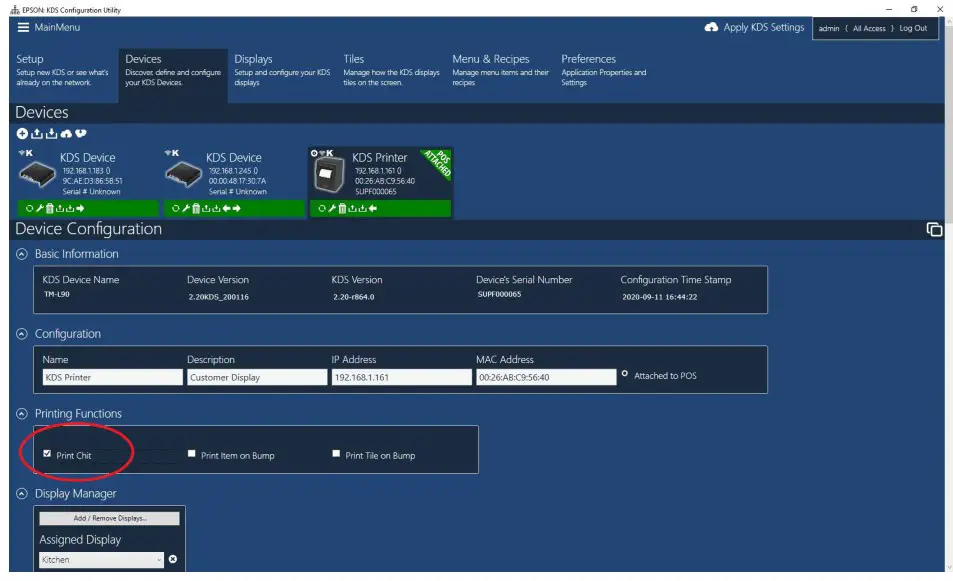This screenshot has height=581, width=953.
Task: Click Apply KDS Settings
Action: 754,27
